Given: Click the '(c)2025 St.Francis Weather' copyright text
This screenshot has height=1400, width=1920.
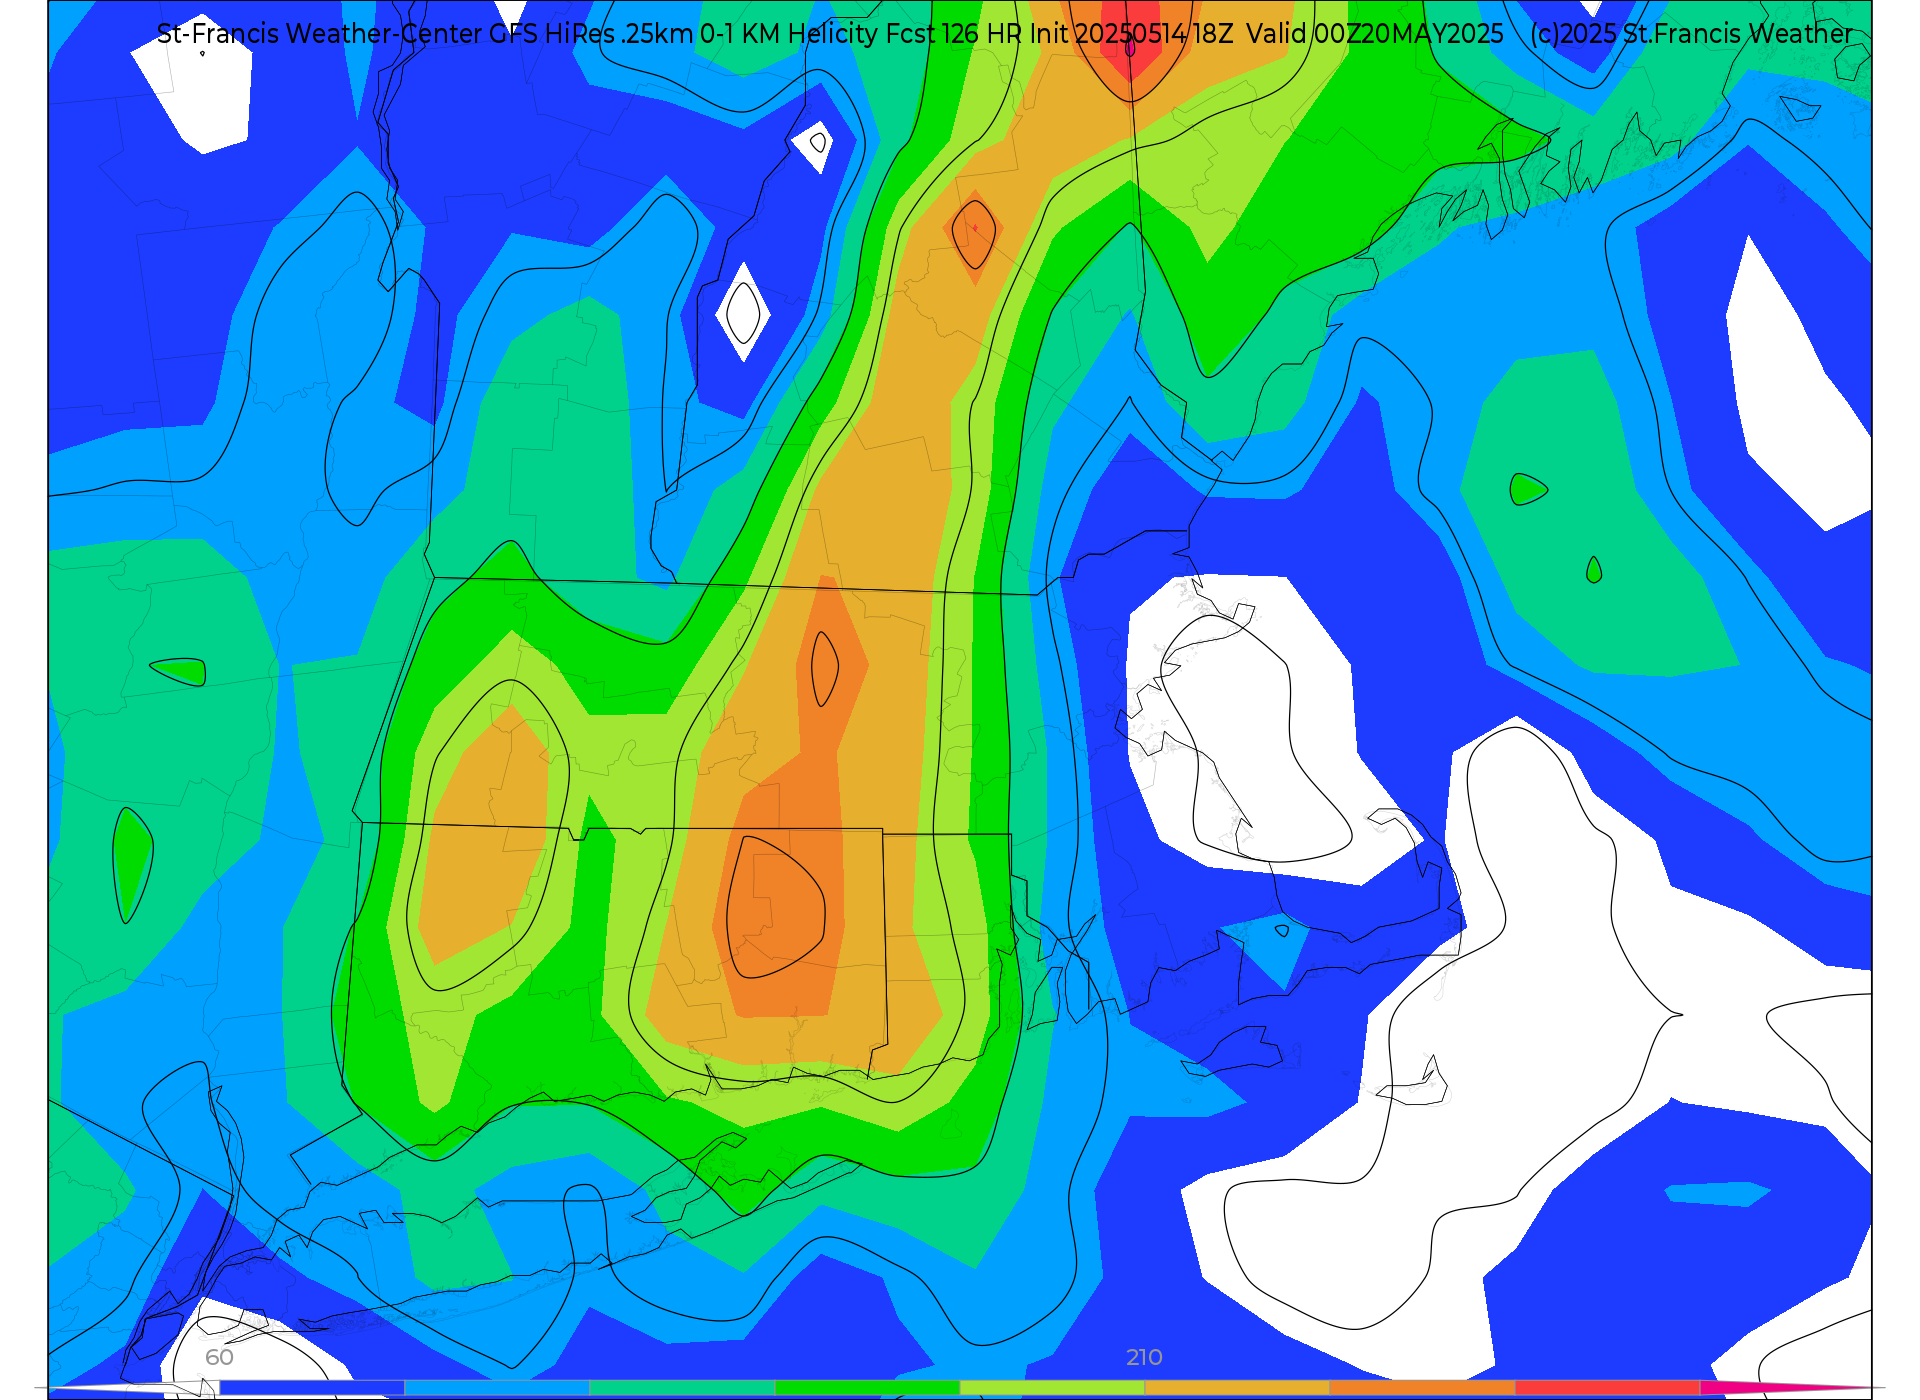Looking at the screenshot, I should point(1691,34).
